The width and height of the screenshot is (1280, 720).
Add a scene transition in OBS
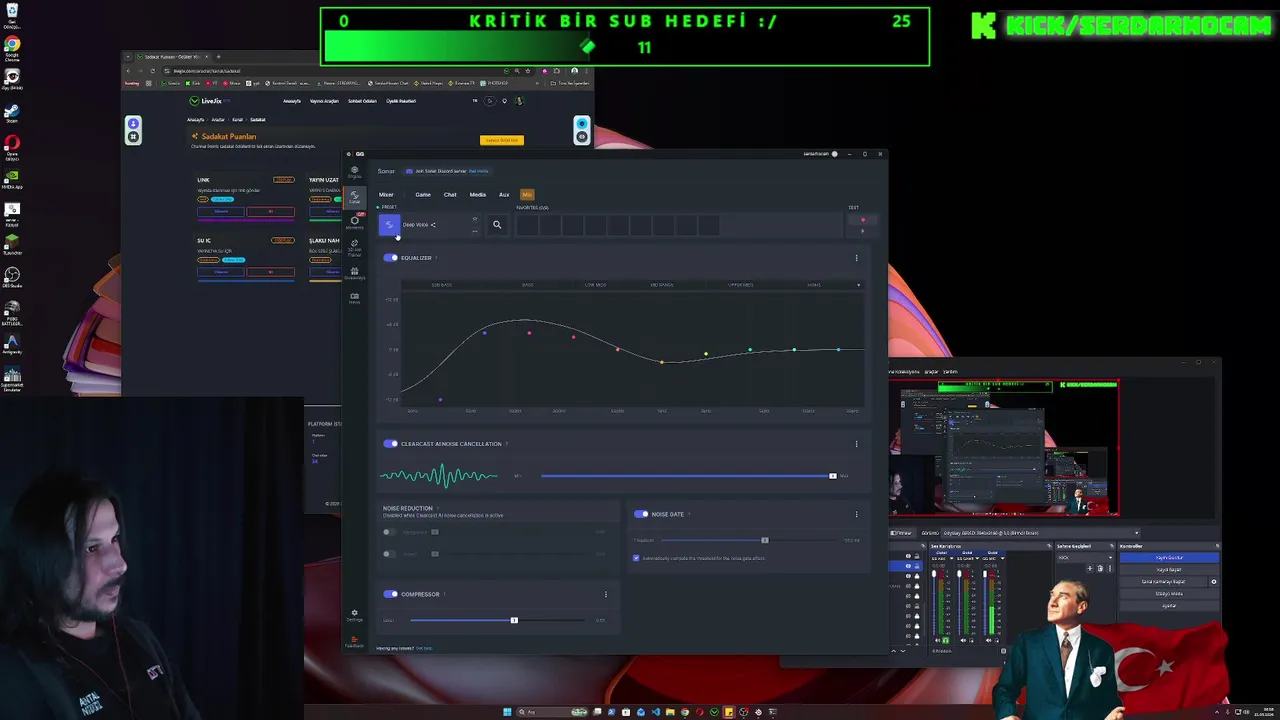[x=1090, y=568]
